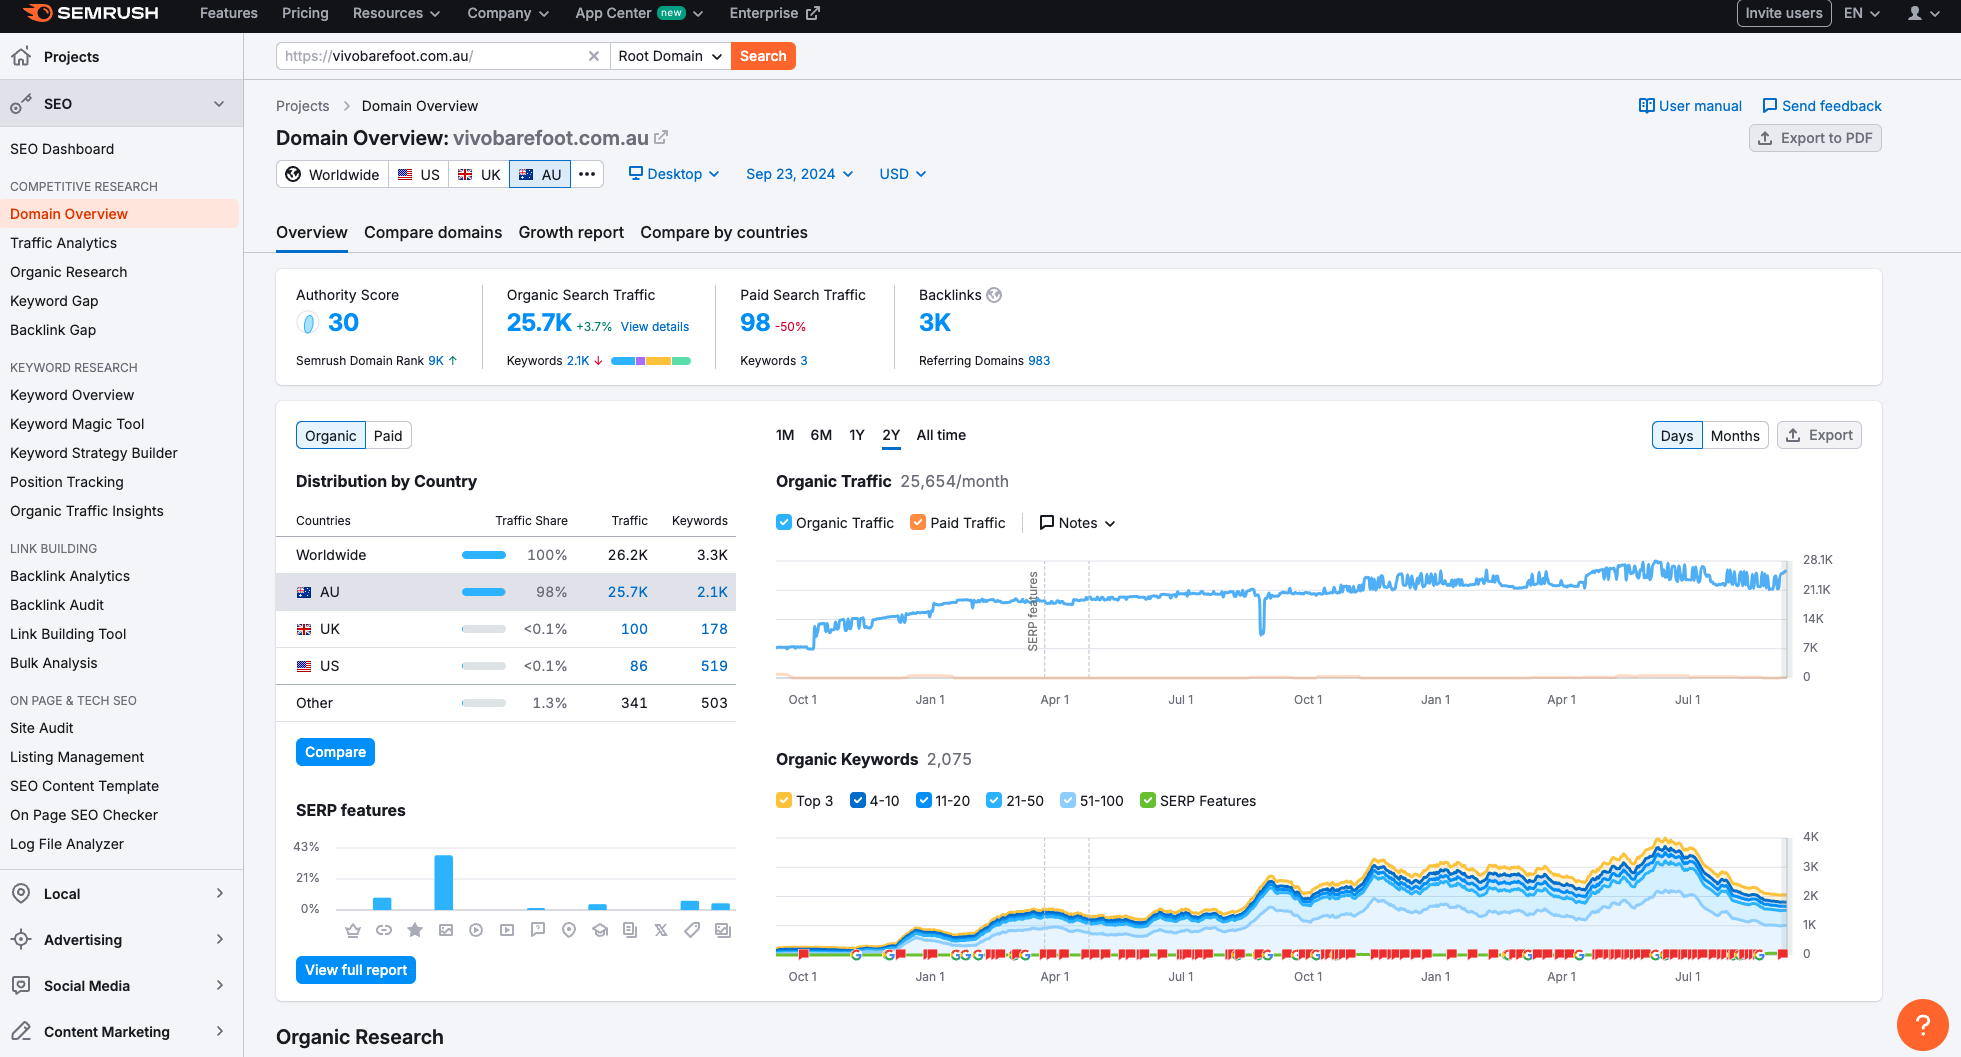Viewport: 1961px width, 1057px height.
Task: Uncheck the Organic Traffic checkbox
Action: pos(784,522)
